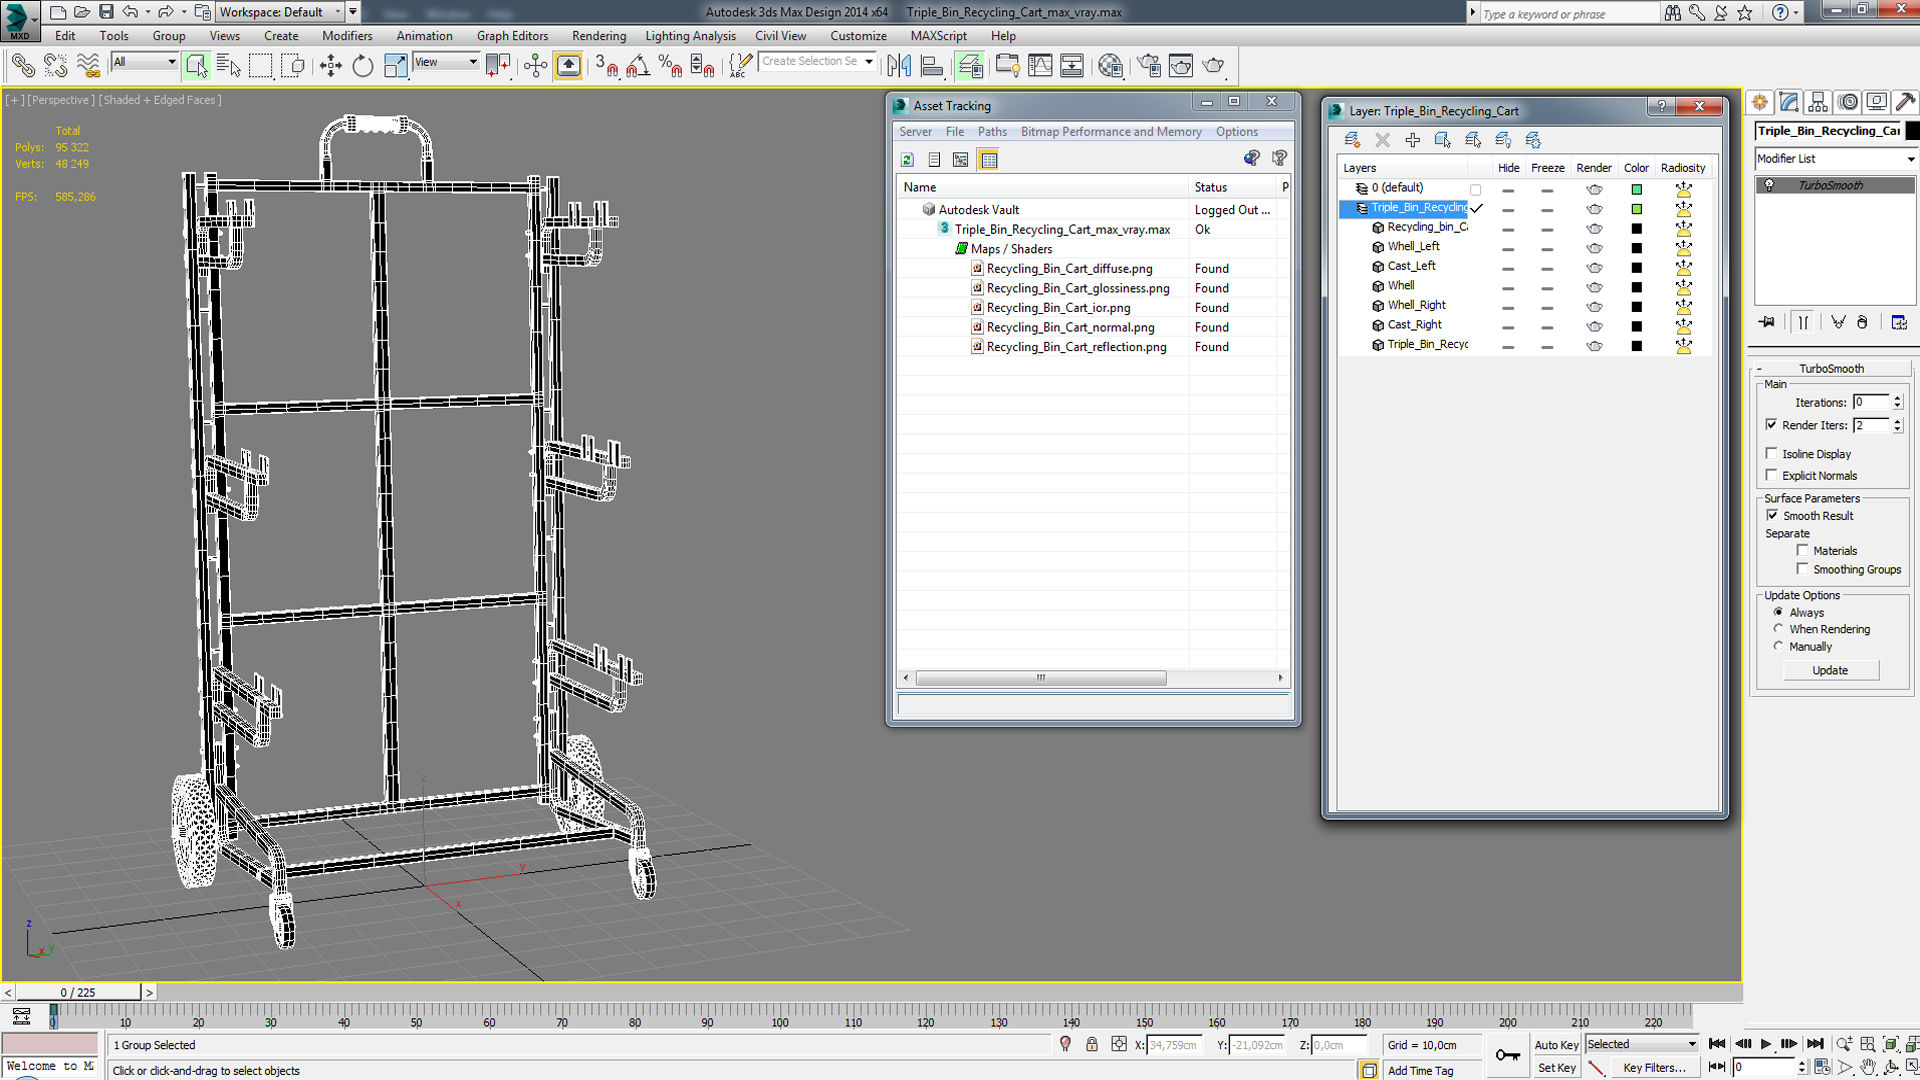The image size is (1920, 1080).
Task: Click the TurboSmooth Update button
Action: [1830, 670]
